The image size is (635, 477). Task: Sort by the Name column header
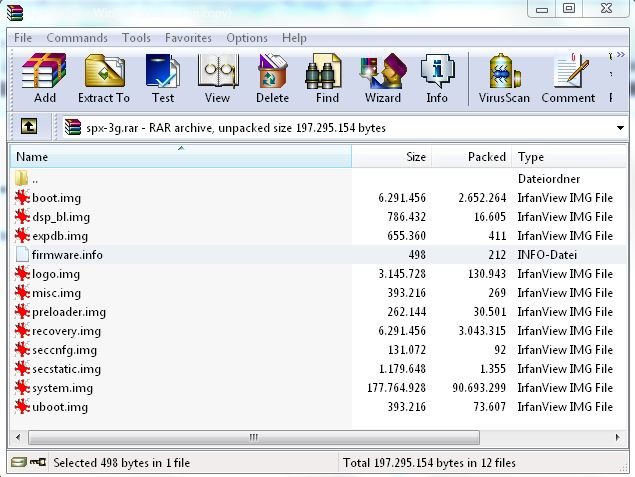[181, 156]
